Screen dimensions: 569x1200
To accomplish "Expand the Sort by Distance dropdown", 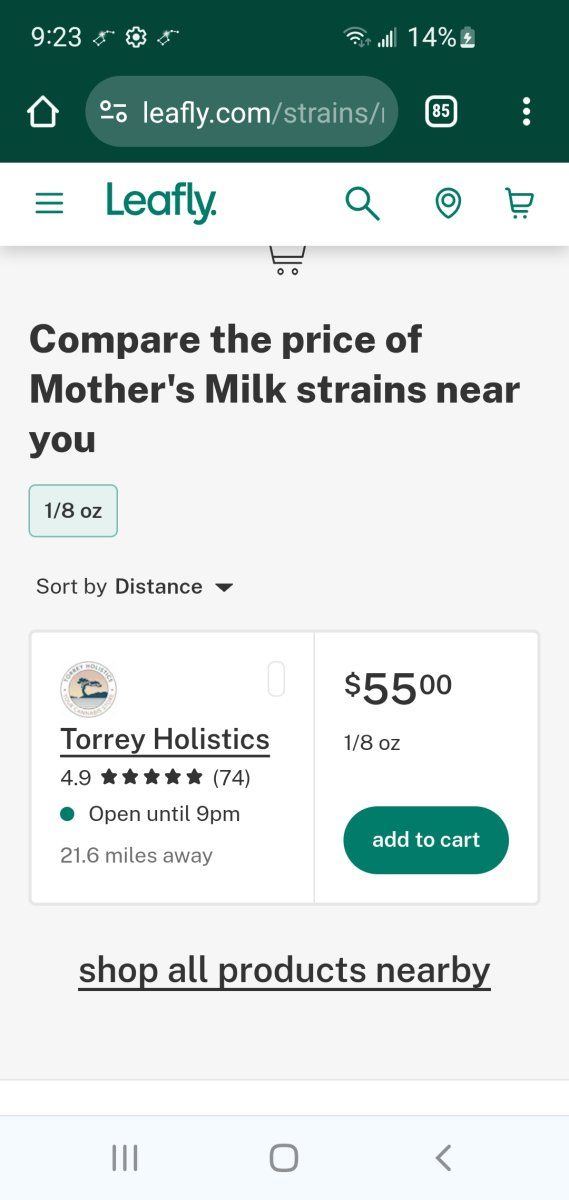I will click(134, 586).
